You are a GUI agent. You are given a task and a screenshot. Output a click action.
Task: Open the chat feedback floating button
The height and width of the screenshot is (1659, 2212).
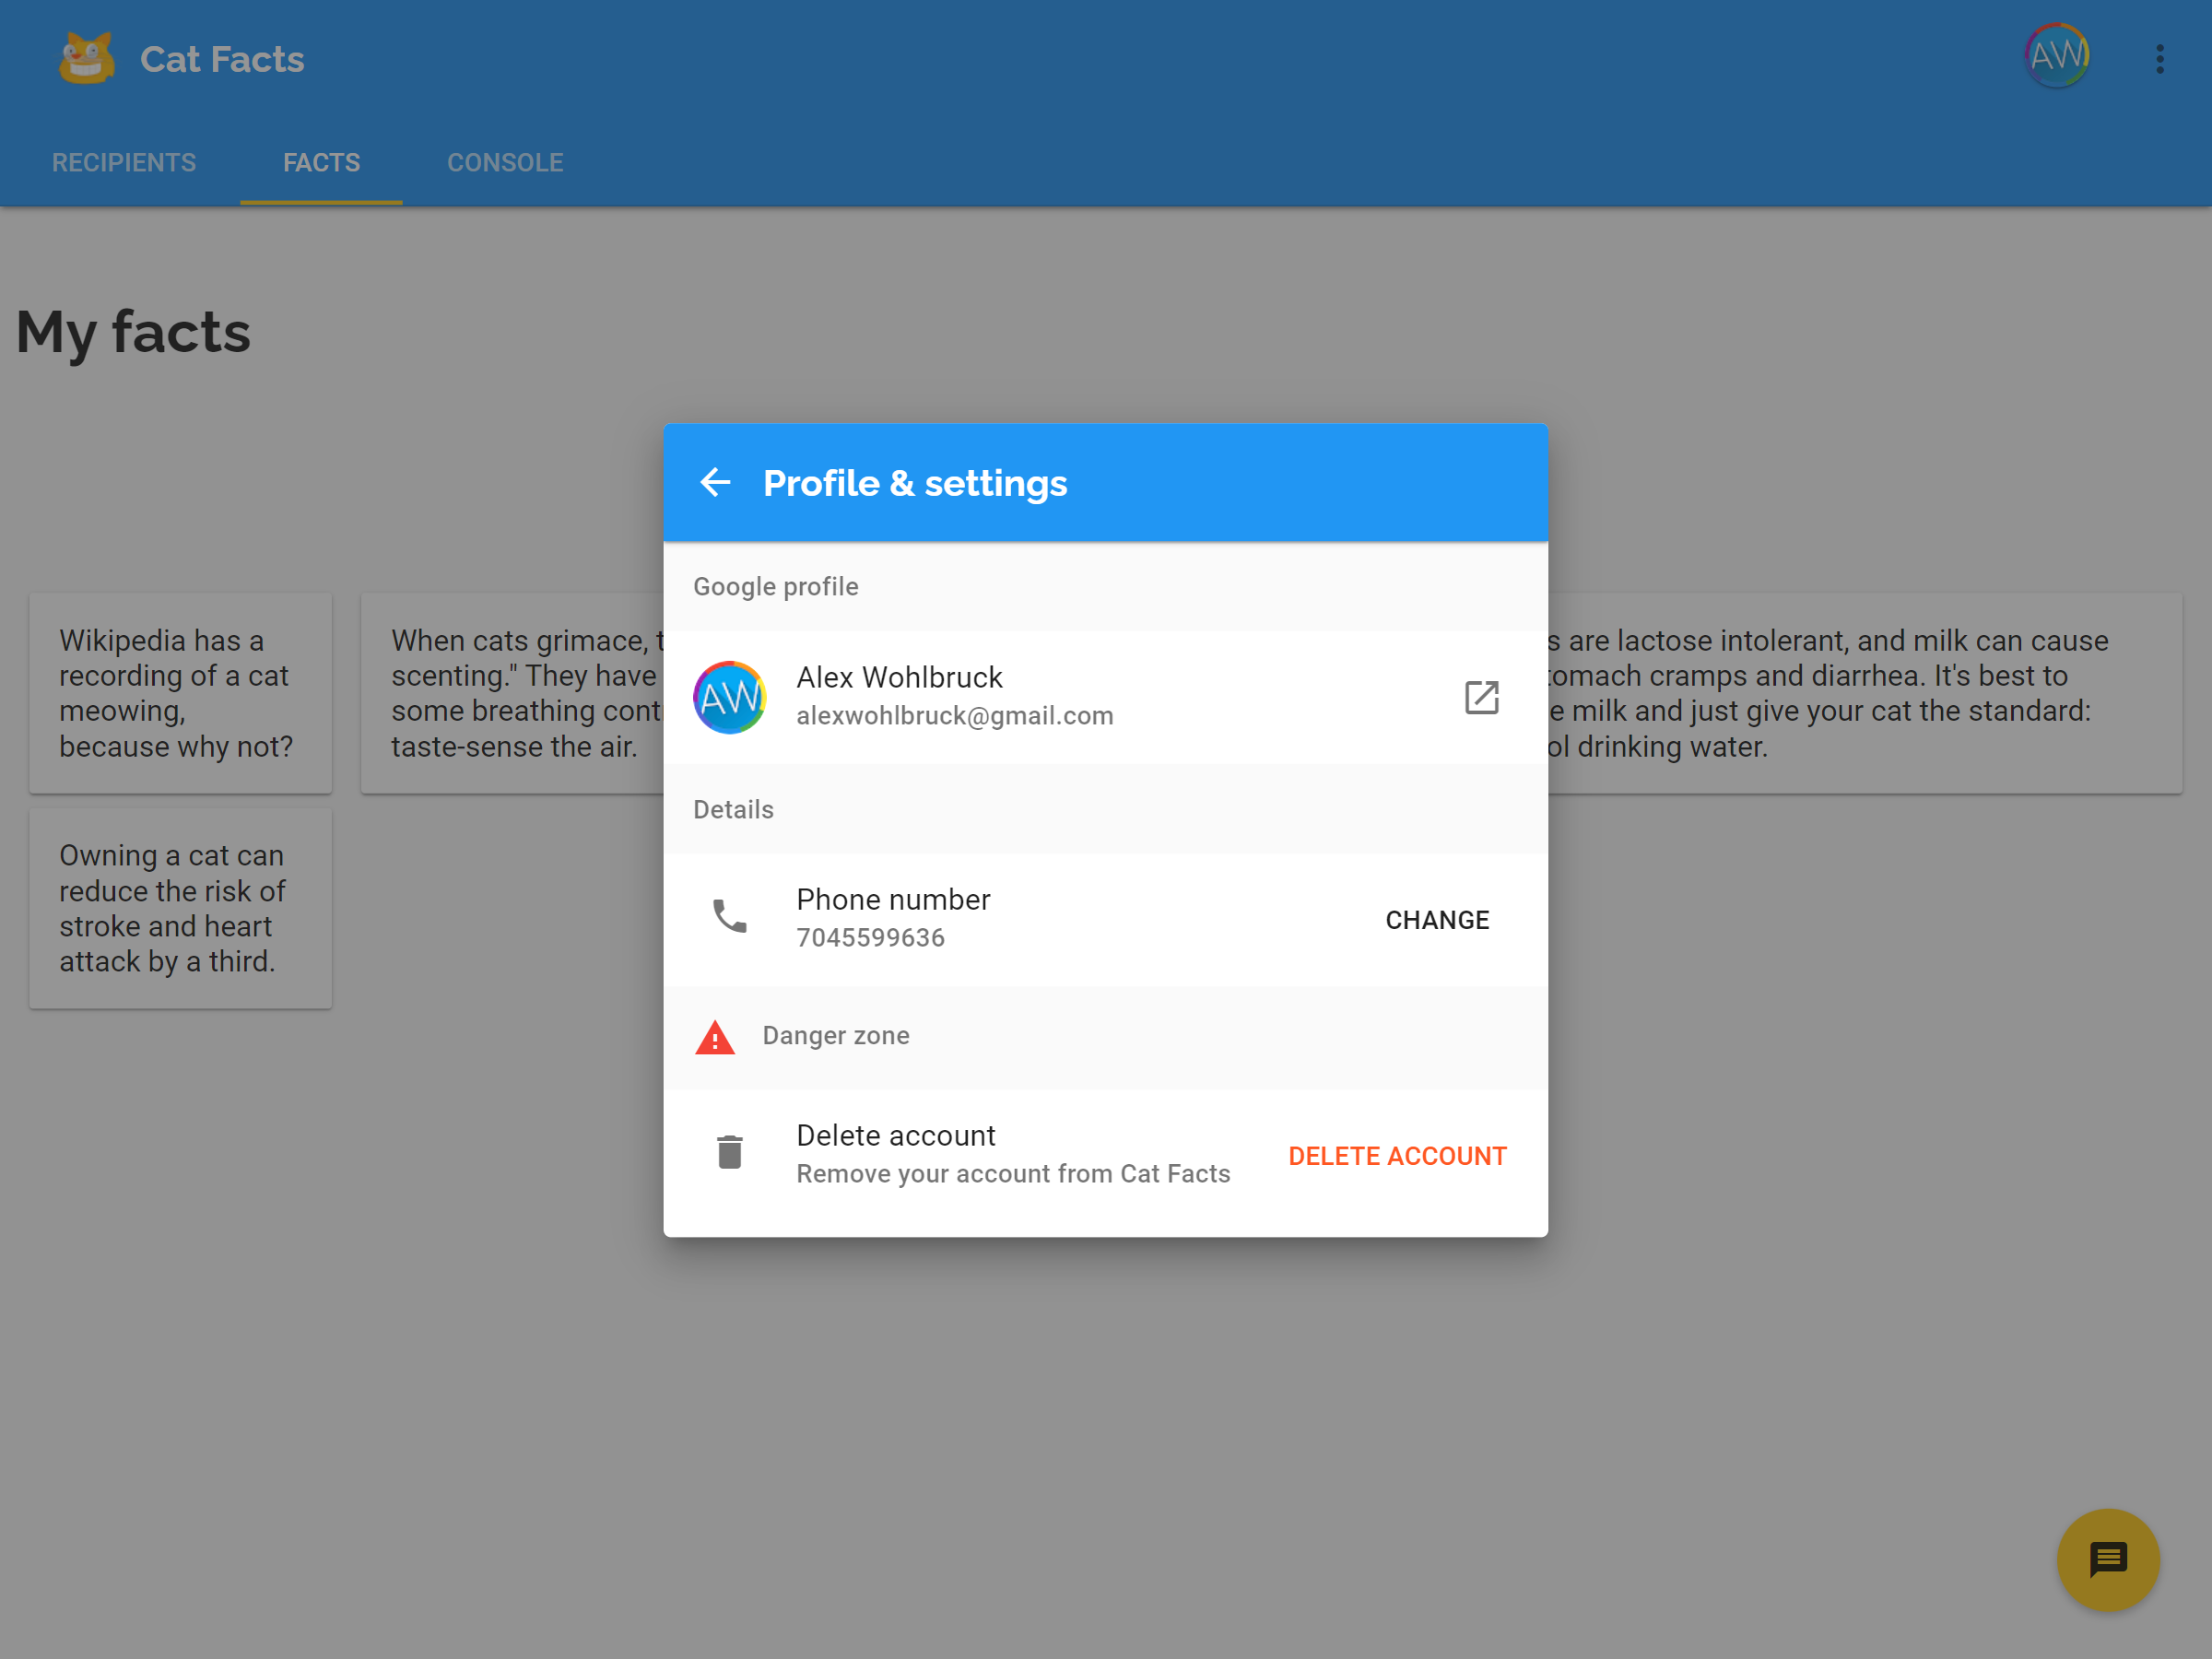point(2108,1559)
